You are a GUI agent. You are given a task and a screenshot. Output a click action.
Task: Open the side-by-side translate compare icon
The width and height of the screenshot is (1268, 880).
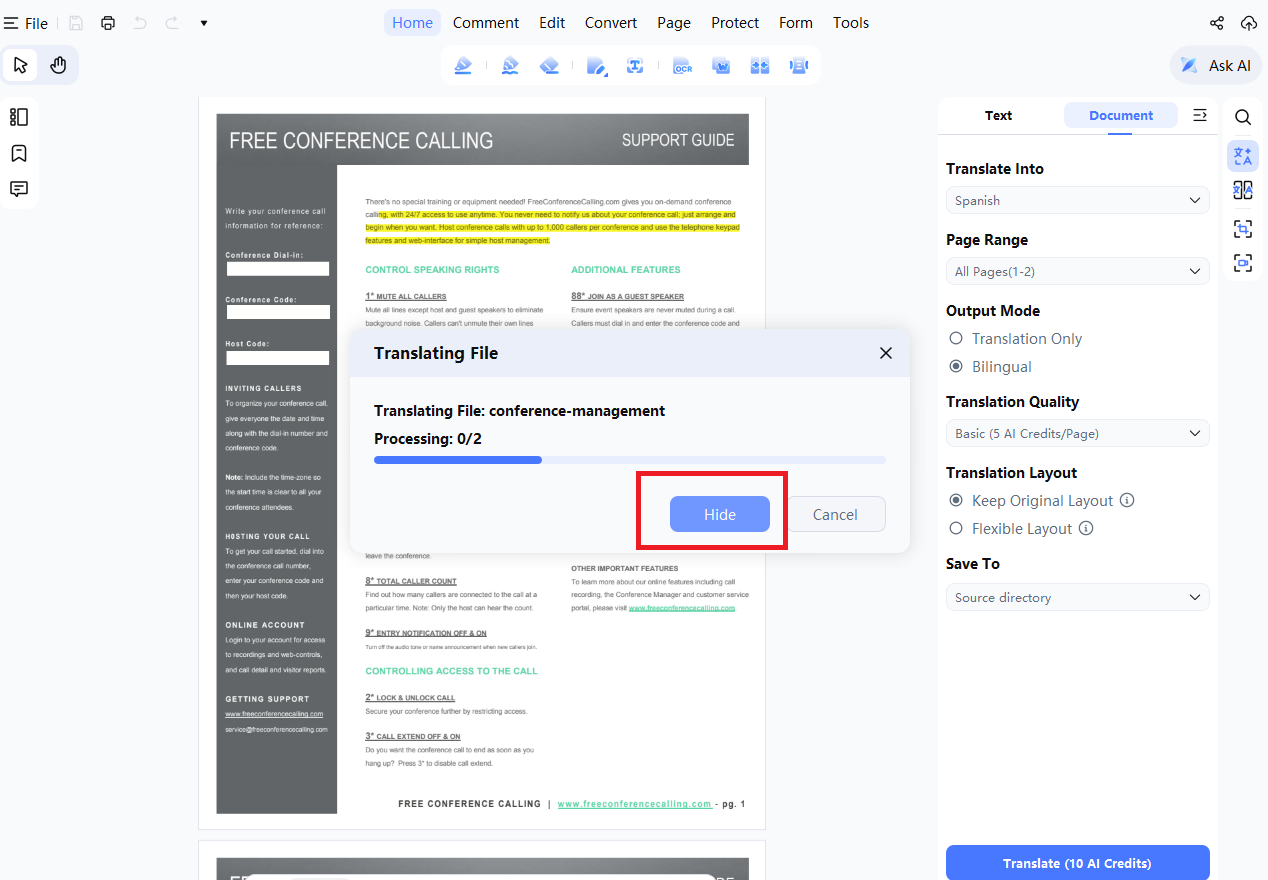pos(1243,191)
